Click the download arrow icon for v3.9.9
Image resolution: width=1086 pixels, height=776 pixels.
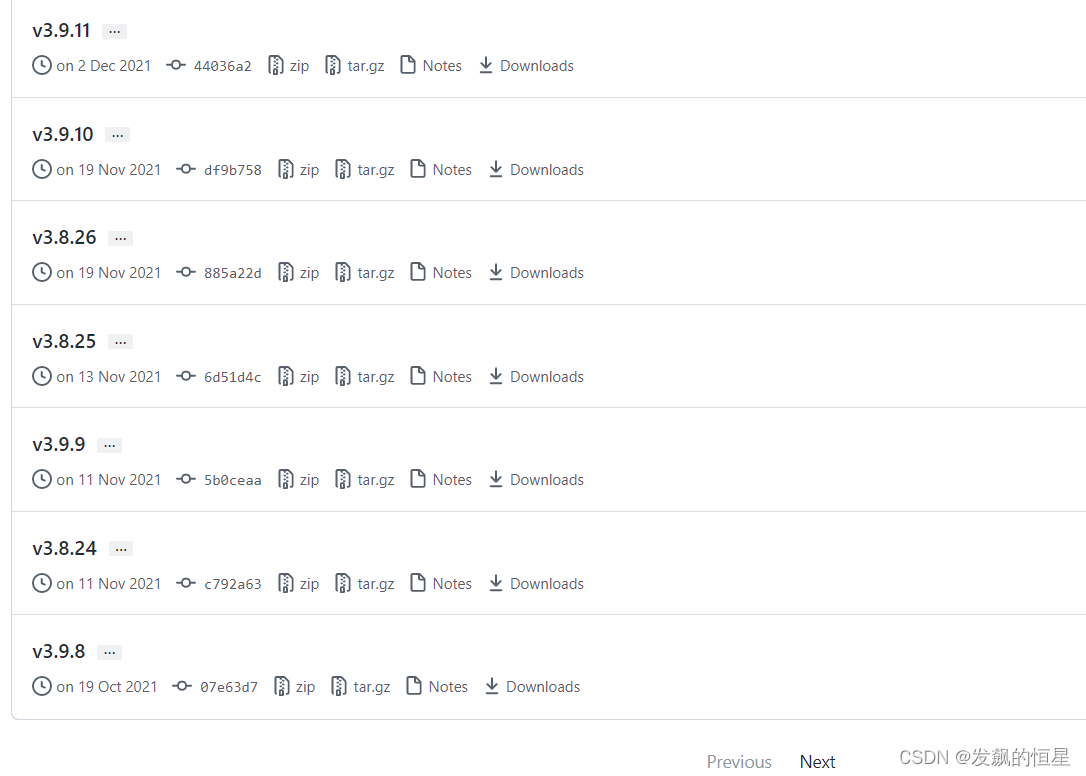(x=495, y=479)
